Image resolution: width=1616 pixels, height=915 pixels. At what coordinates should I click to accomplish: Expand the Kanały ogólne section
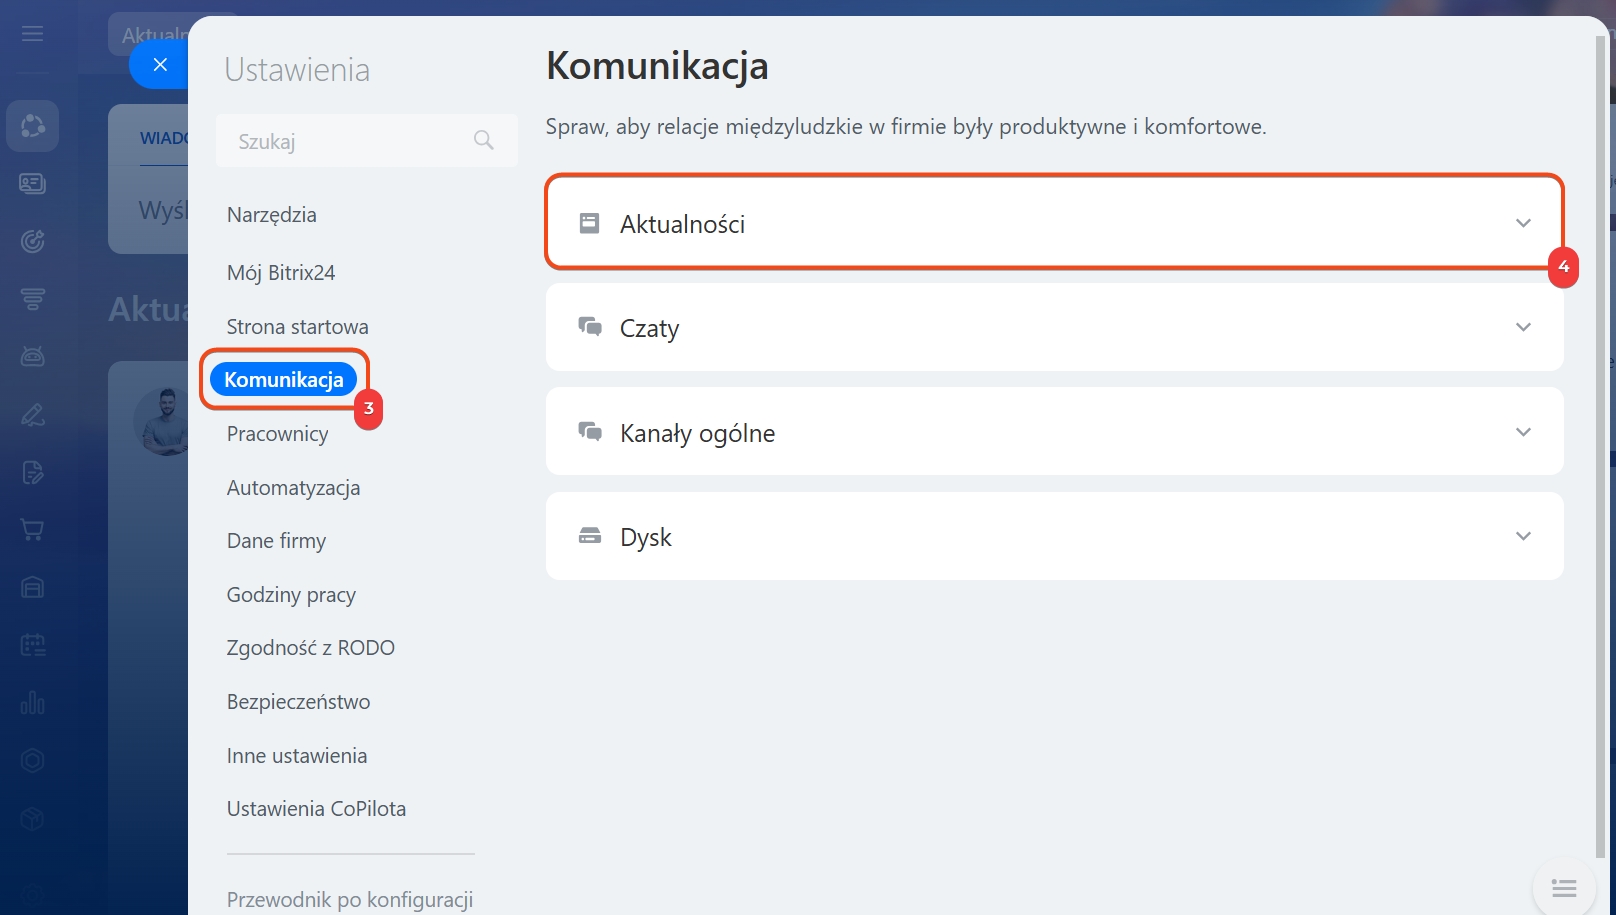[x=1523, y=432]
